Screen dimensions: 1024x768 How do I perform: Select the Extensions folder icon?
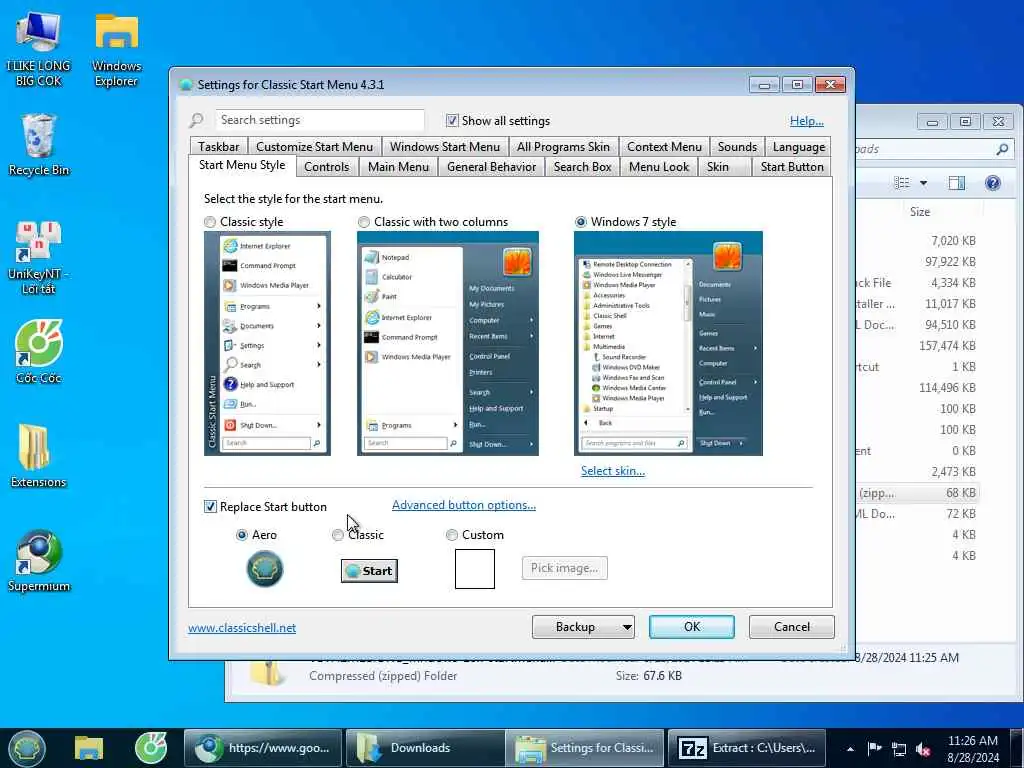coord(39,456)
